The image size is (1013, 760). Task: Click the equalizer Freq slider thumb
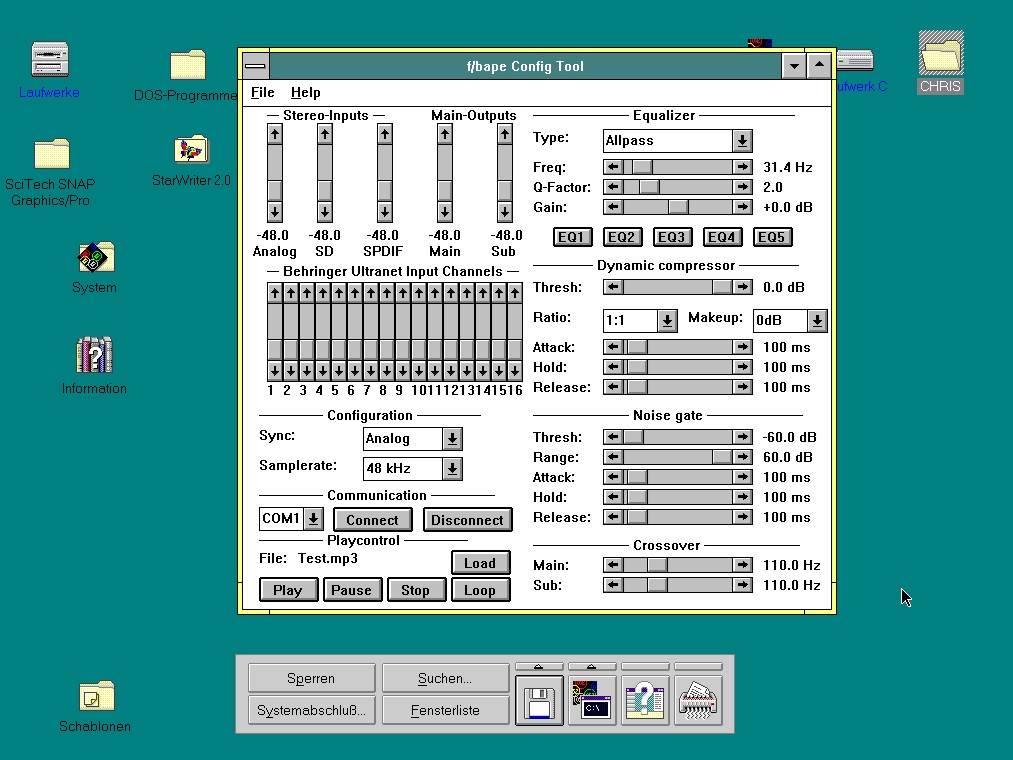641,167
